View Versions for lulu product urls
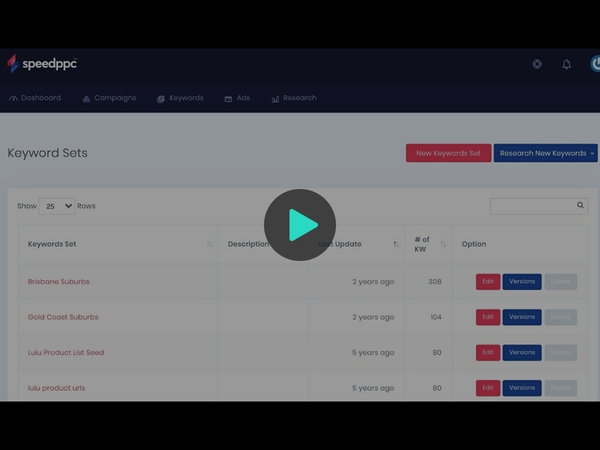The width and height of the screenshot is (600, 450). 522,388
